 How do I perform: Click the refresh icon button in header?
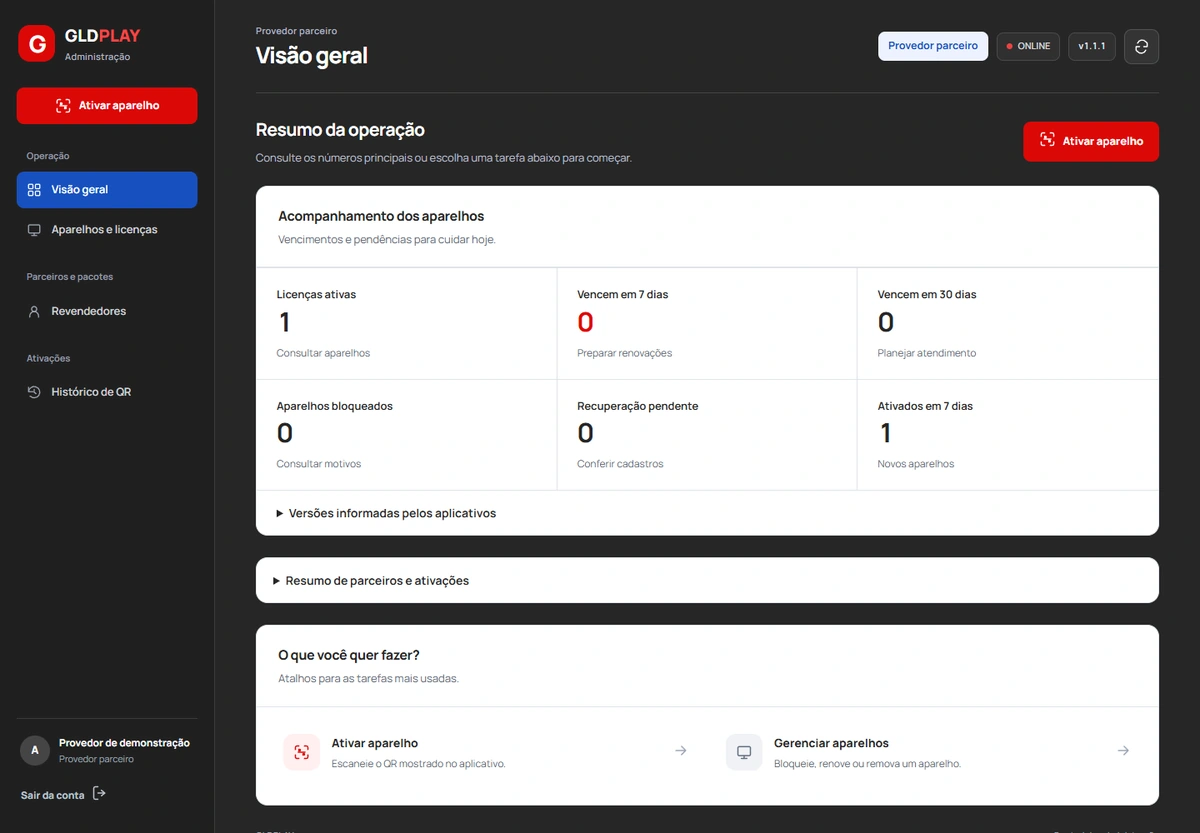pyautogui.click(x=1141, y=47)
